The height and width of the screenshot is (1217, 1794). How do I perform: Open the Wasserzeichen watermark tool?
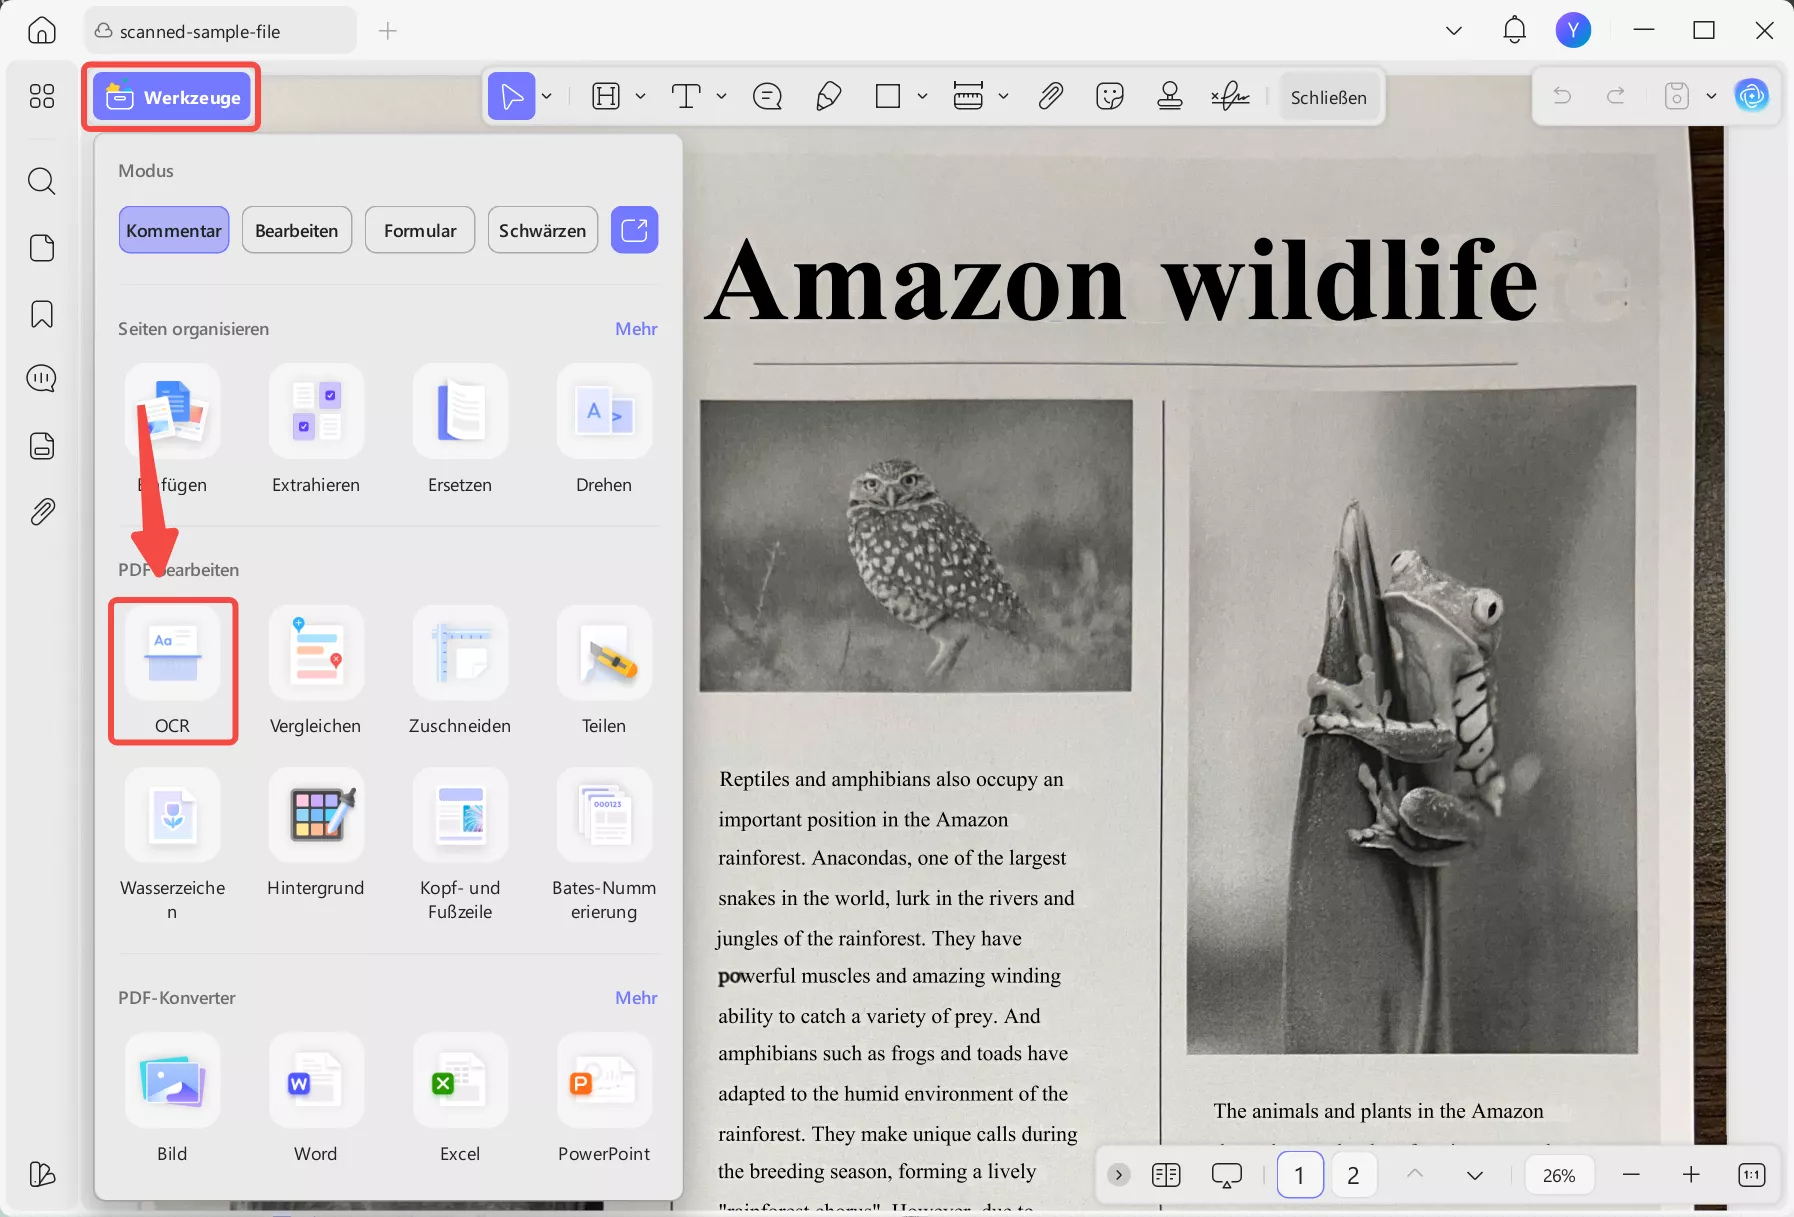pyautogui.click(x=172, y=846)
